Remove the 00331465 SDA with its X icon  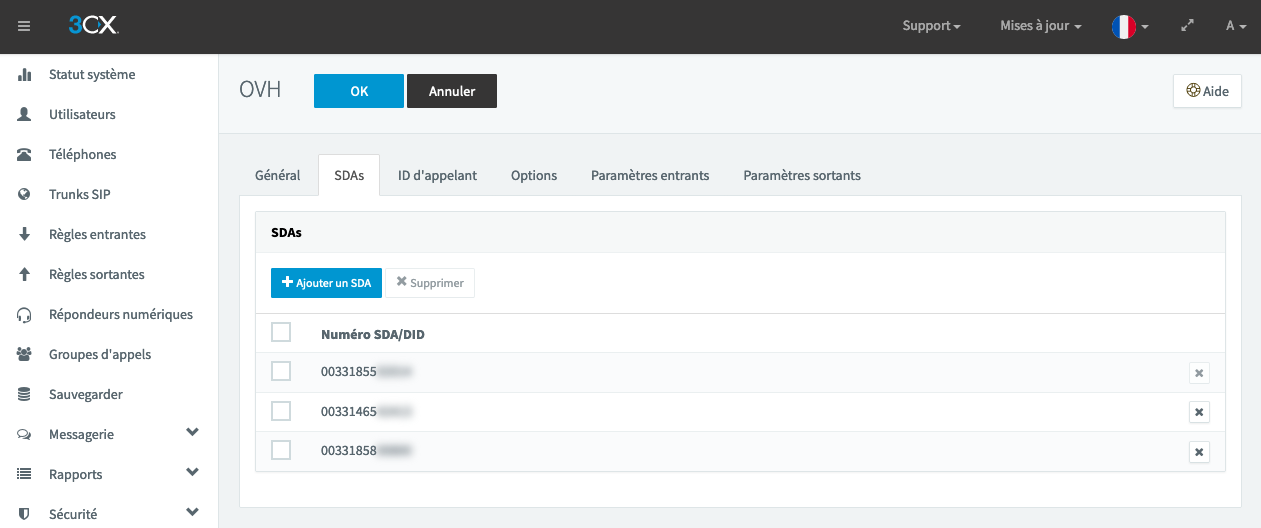click(1199, 412)
